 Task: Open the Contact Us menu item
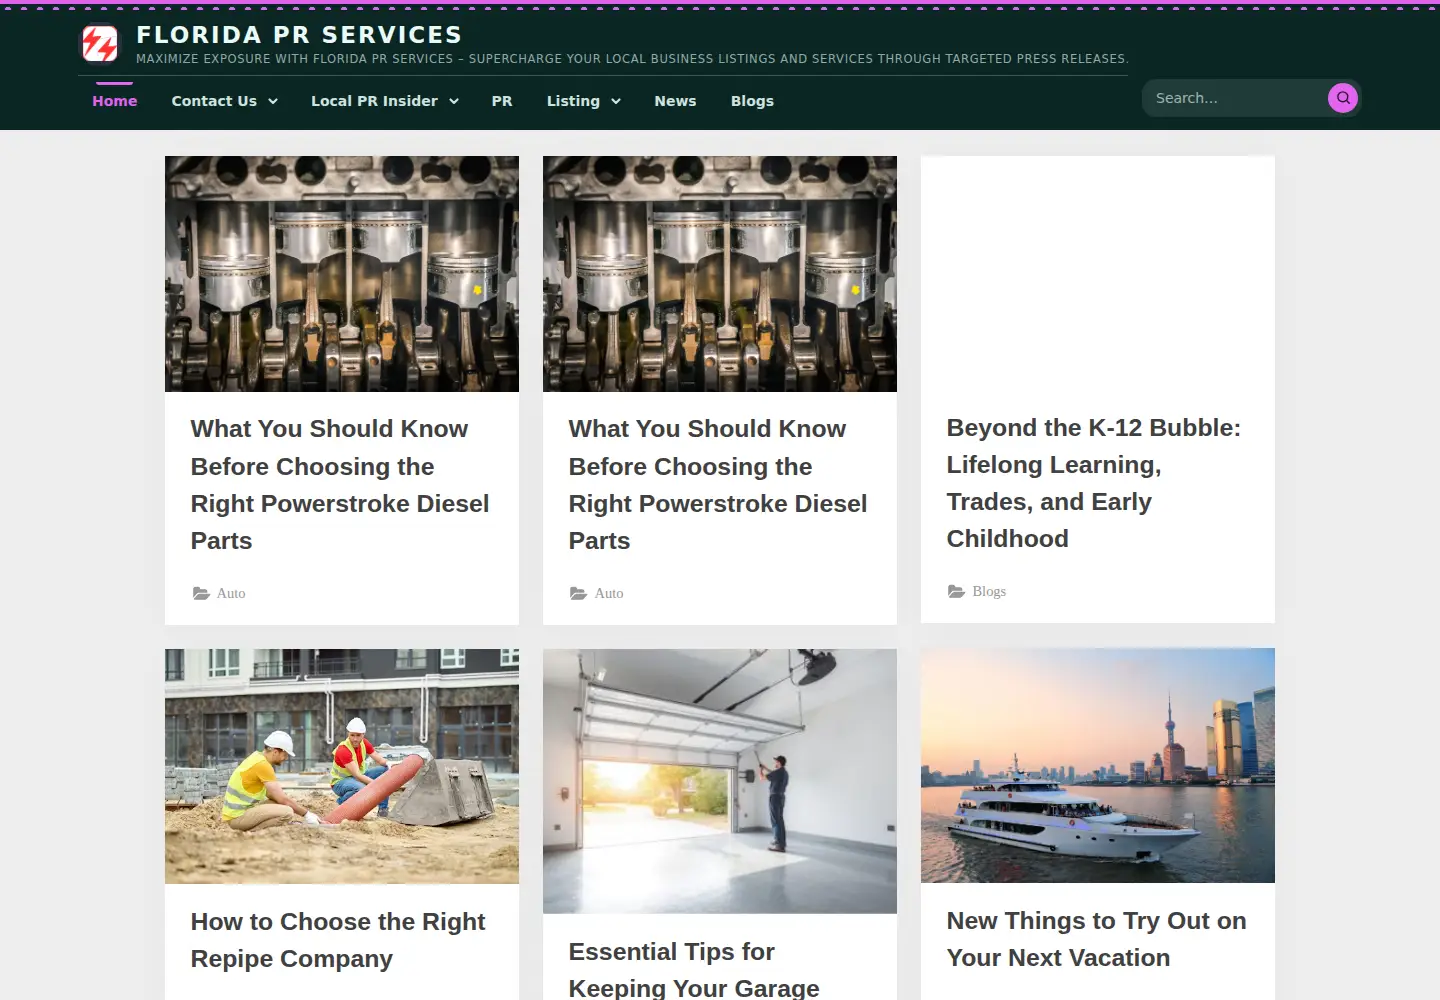click(x=214, y=101)
